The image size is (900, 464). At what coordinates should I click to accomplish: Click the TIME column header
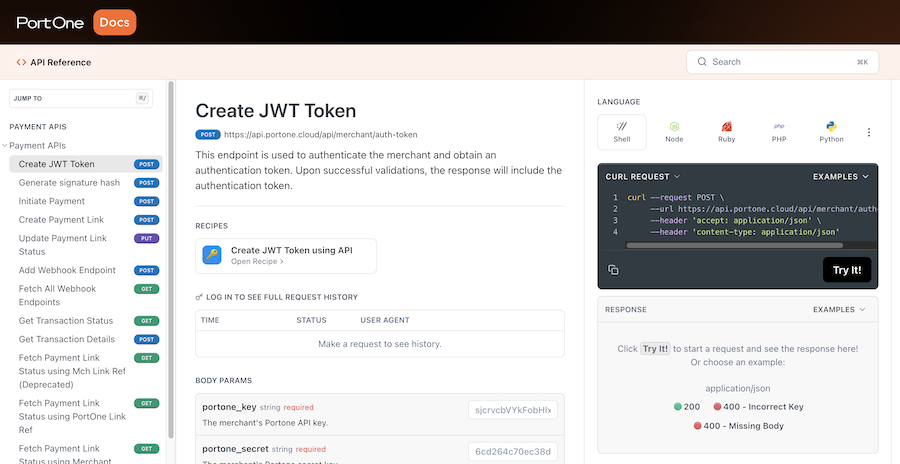[210, 320]
